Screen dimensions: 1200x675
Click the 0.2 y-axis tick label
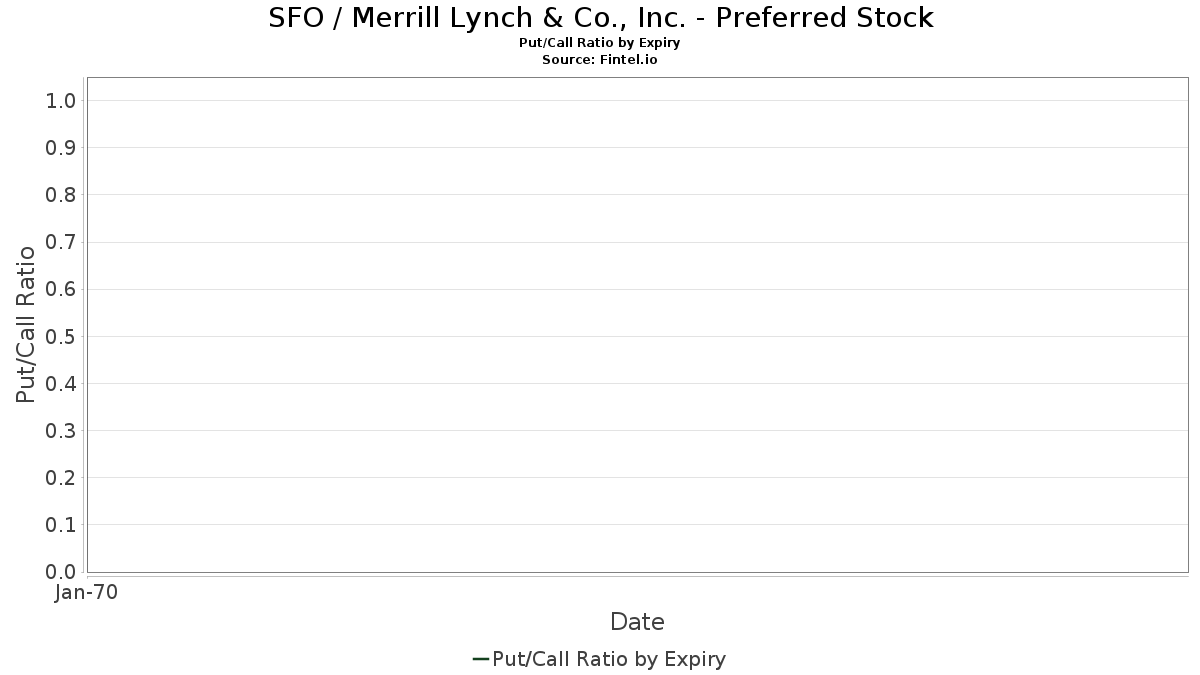click(x=61, y=478)
